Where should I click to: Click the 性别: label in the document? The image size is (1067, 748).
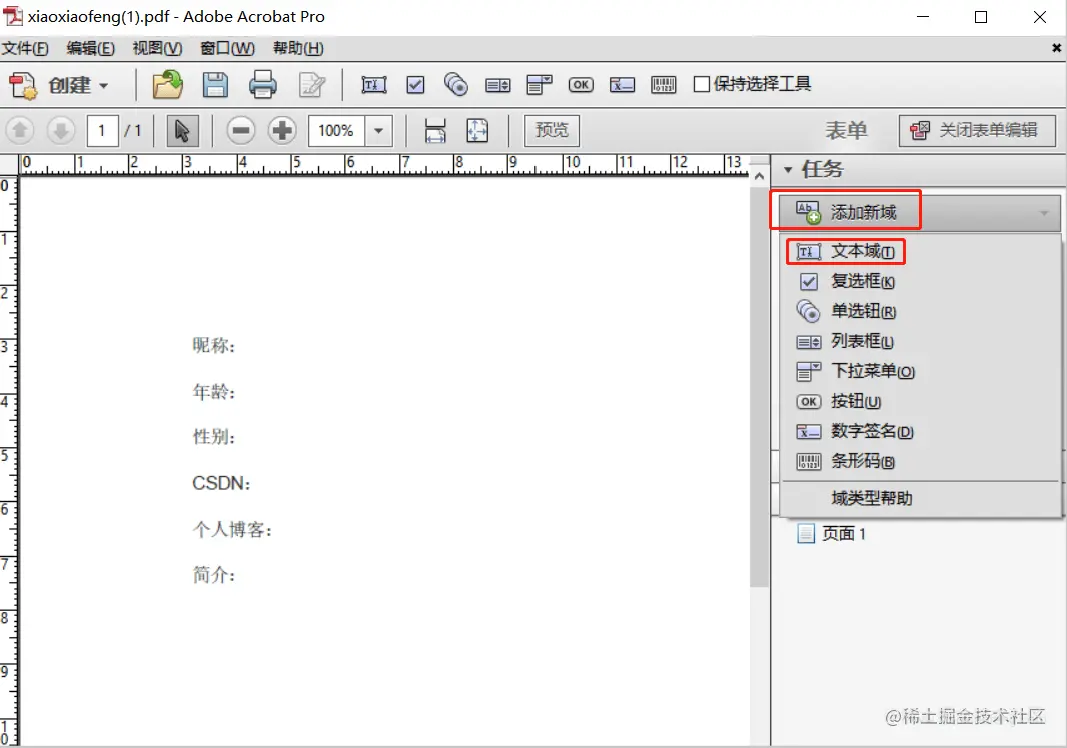tap(214, 437)
